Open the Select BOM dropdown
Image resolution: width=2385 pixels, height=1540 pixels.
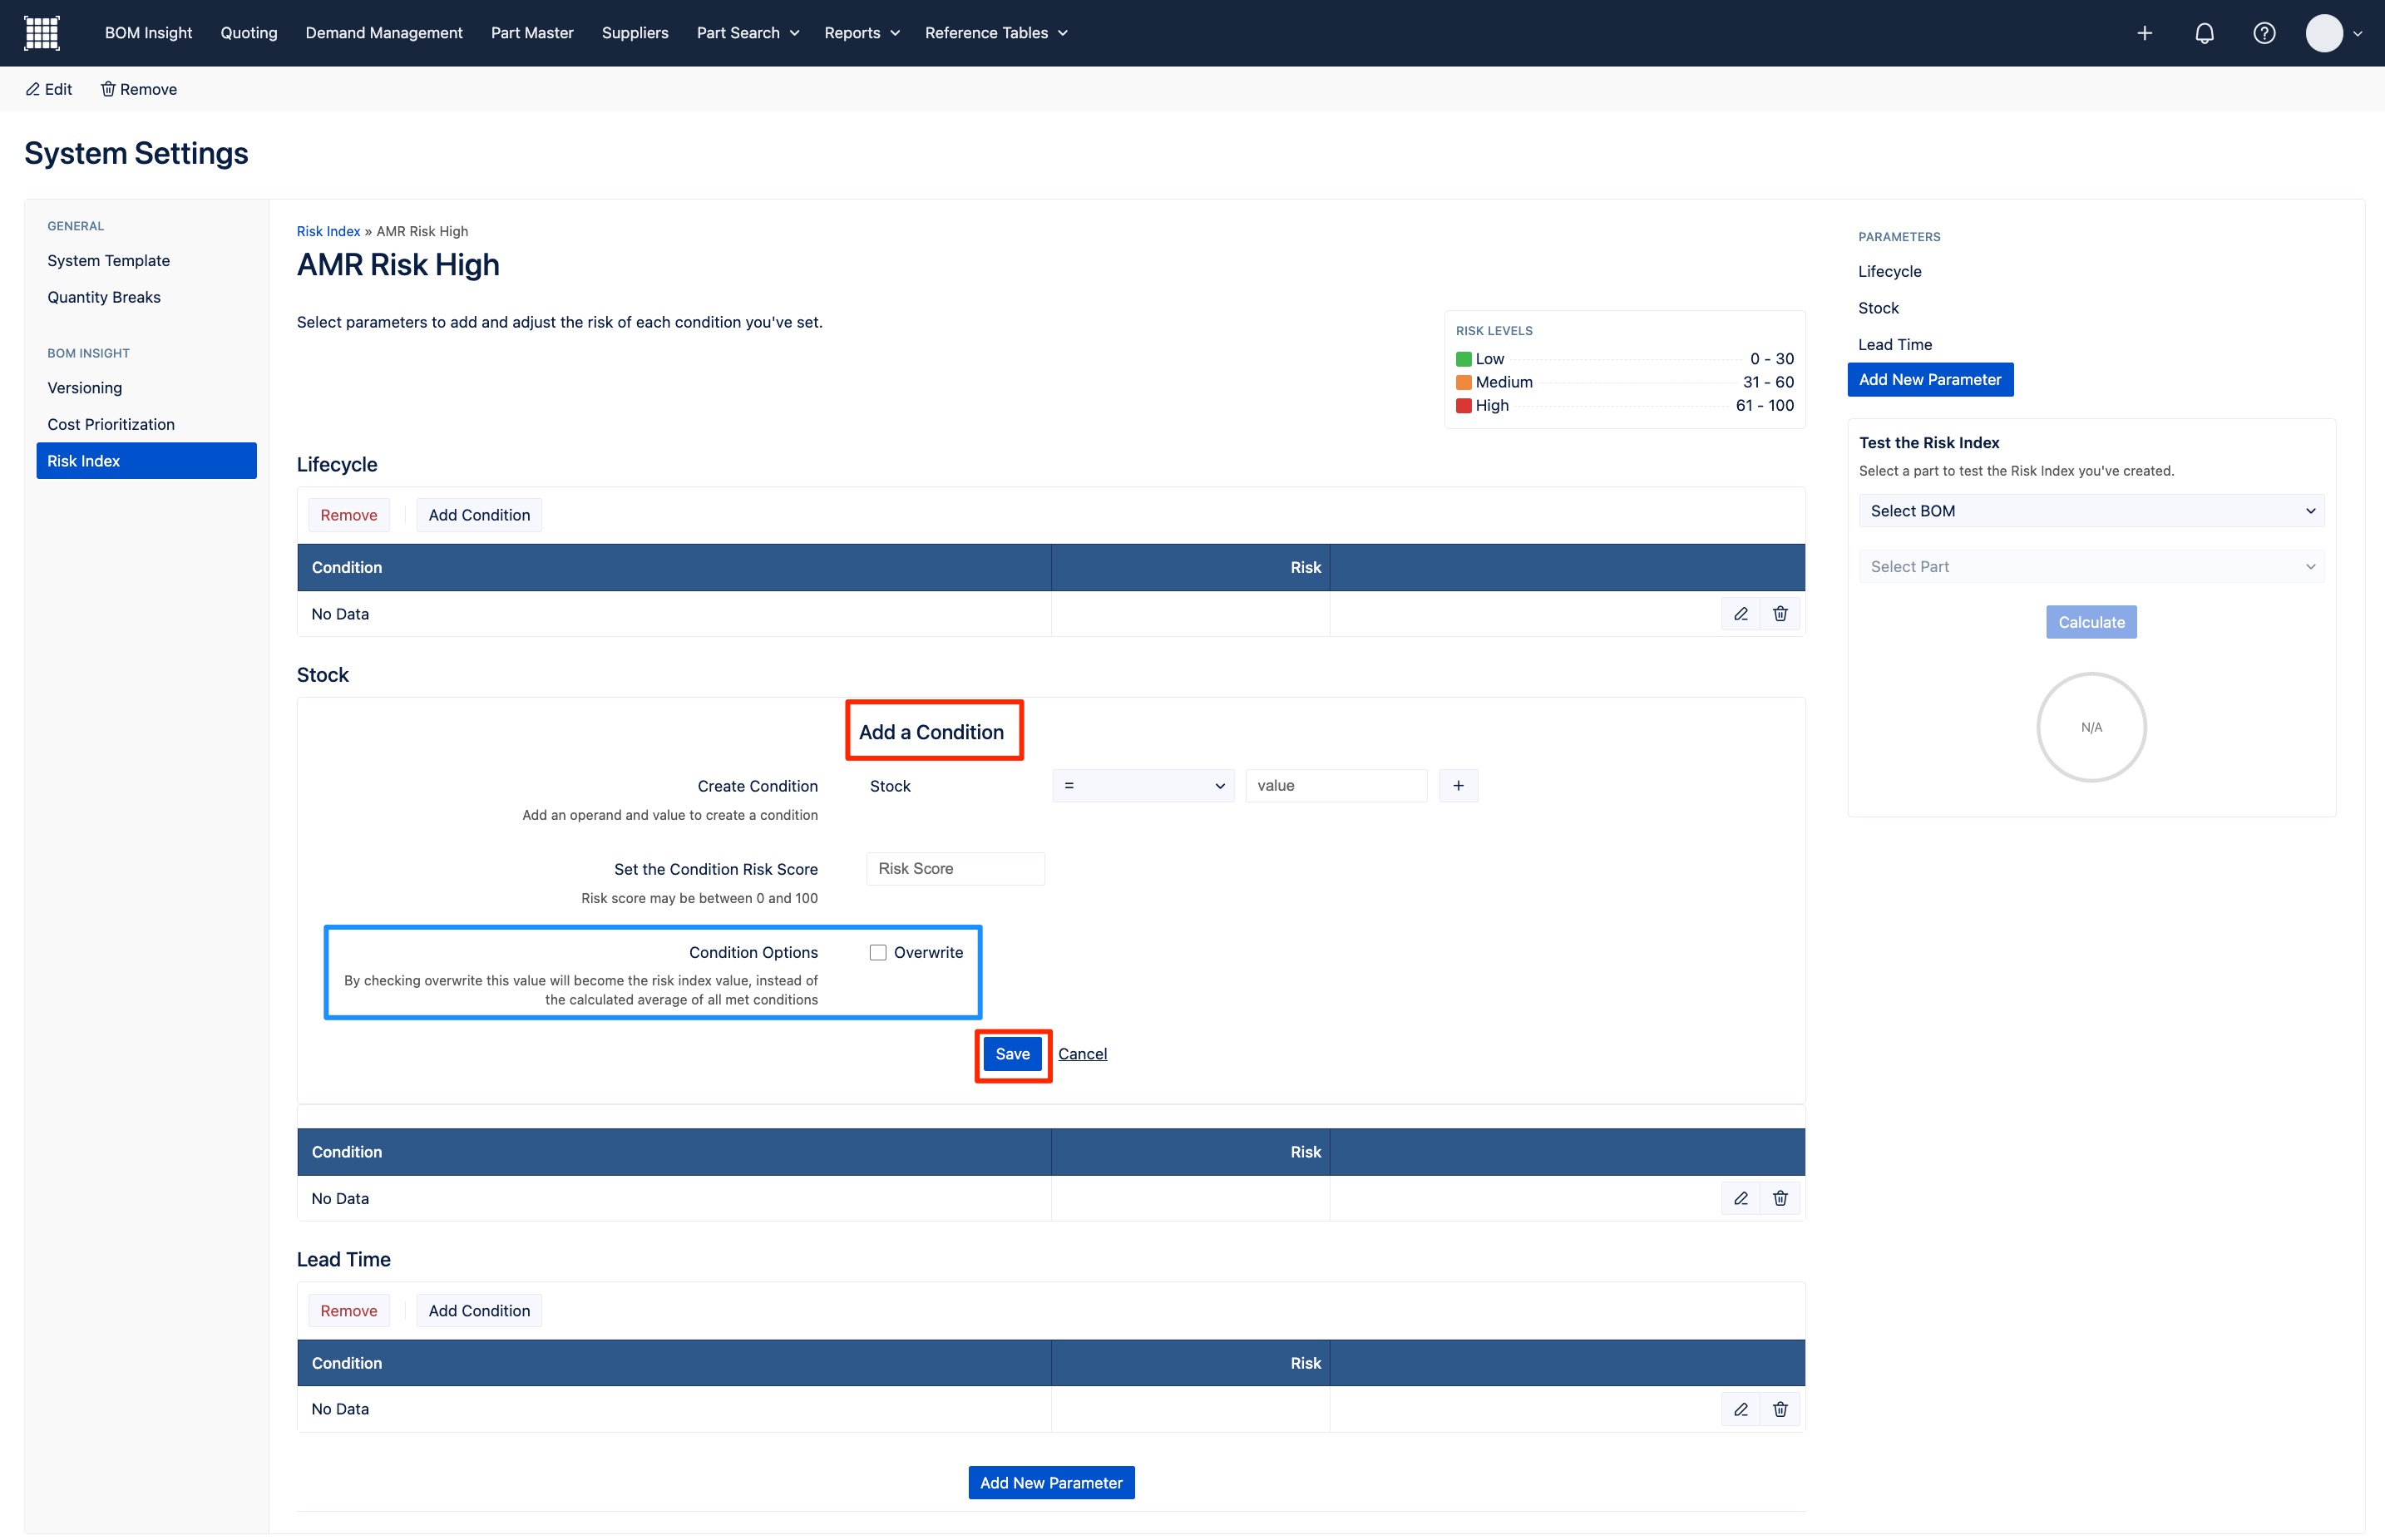coord(2091,511)
